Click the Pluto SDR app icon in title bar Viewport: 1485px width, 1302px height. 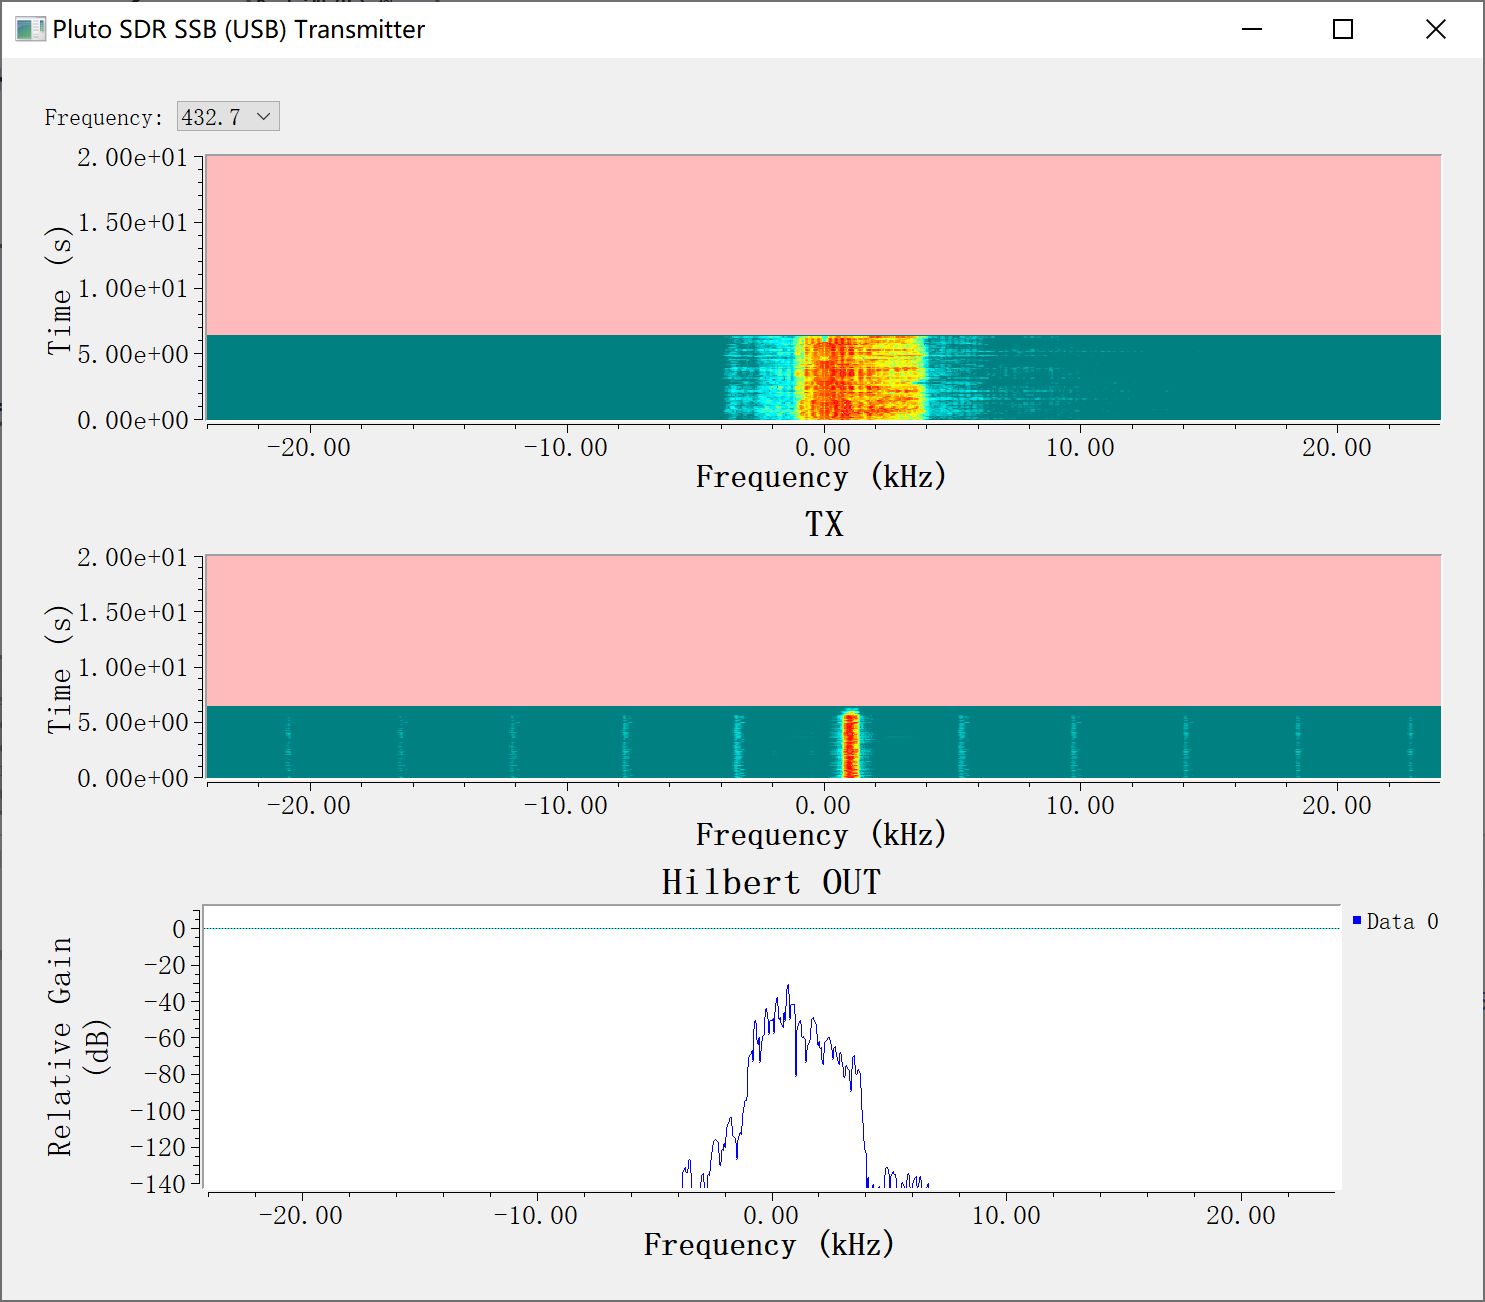coord(30,29)
